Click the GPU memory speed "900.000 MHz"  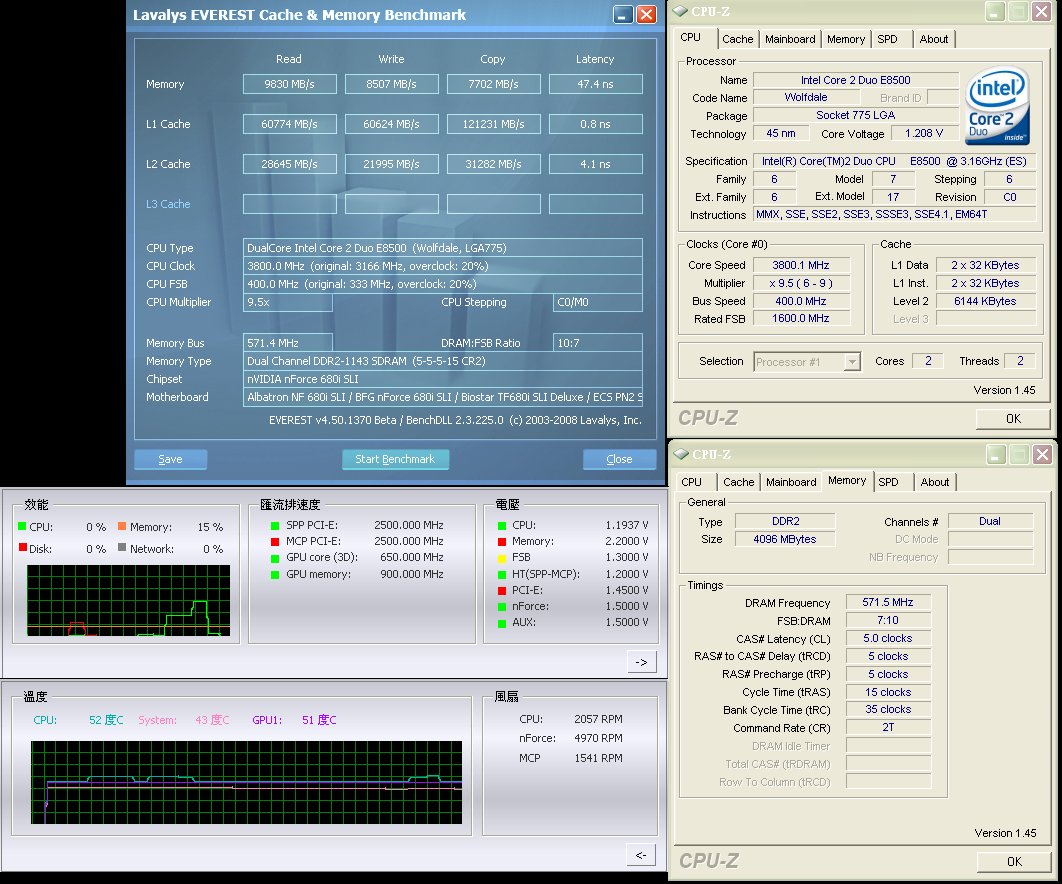(409, 574)
